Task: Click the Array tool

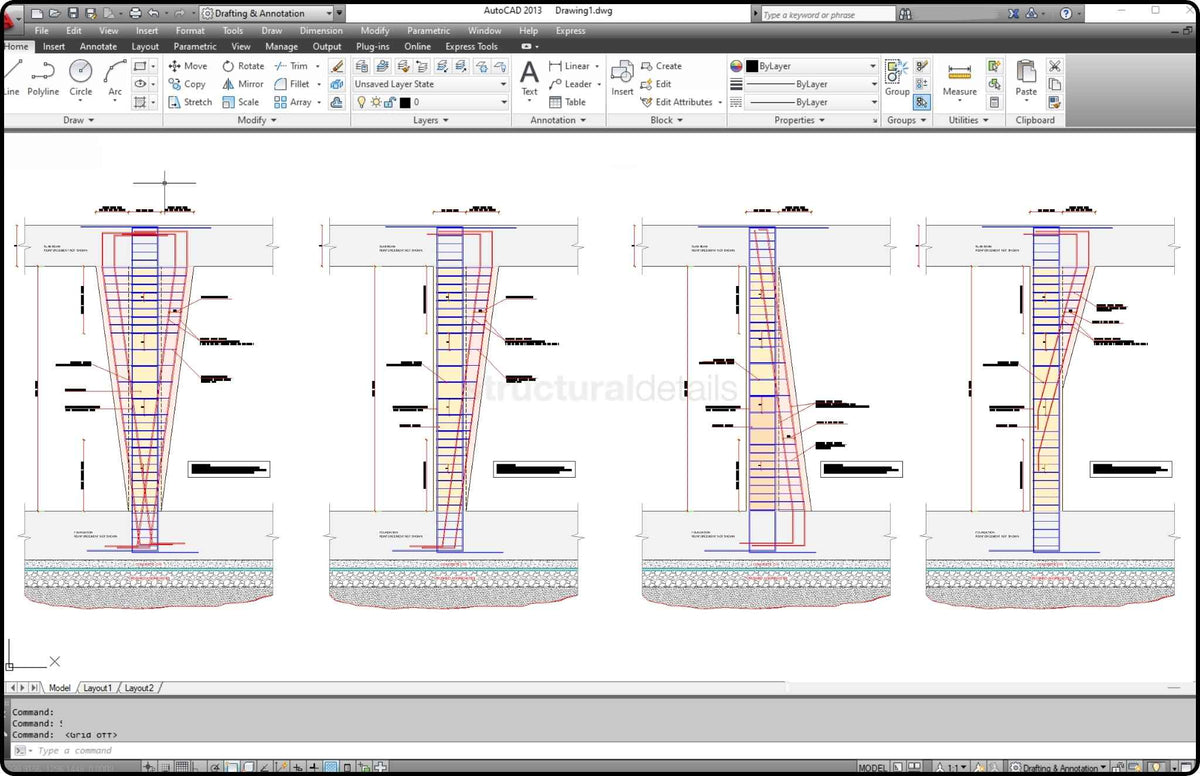Action: click(292, 102)
